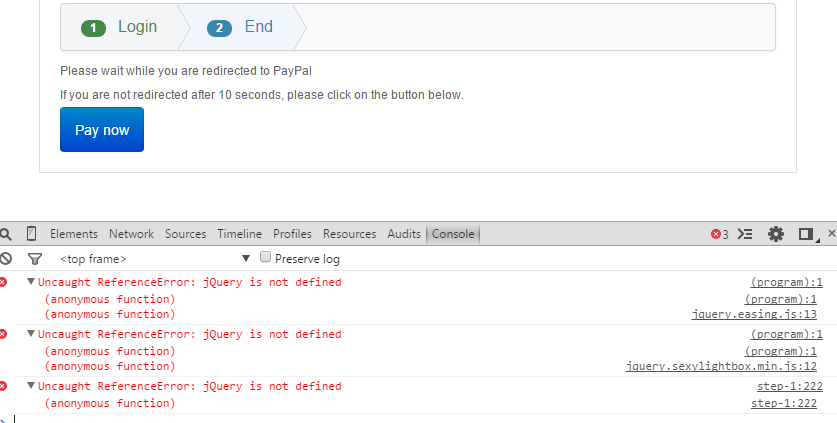Select the Login wizard step
Image resolution: width=837 pixels, height=423 pixels.
point(119,27)
